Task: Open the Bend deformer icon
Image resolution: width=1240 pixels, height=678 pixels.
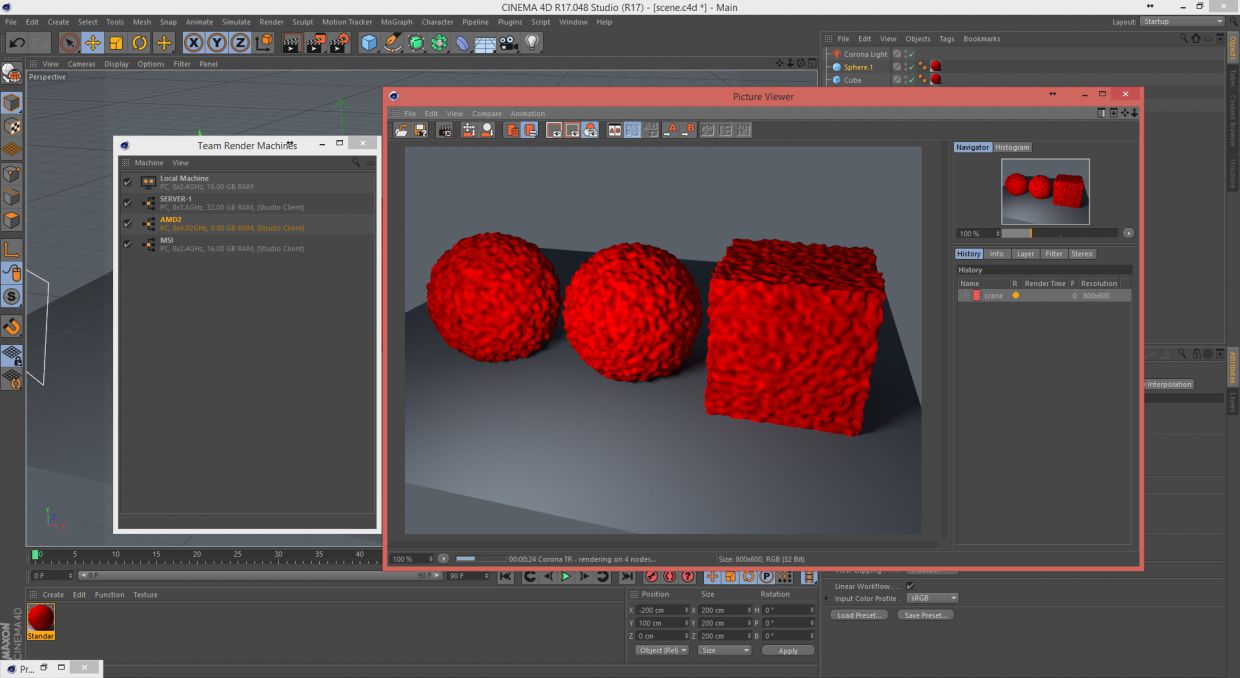Action: (x=463, y=42)
